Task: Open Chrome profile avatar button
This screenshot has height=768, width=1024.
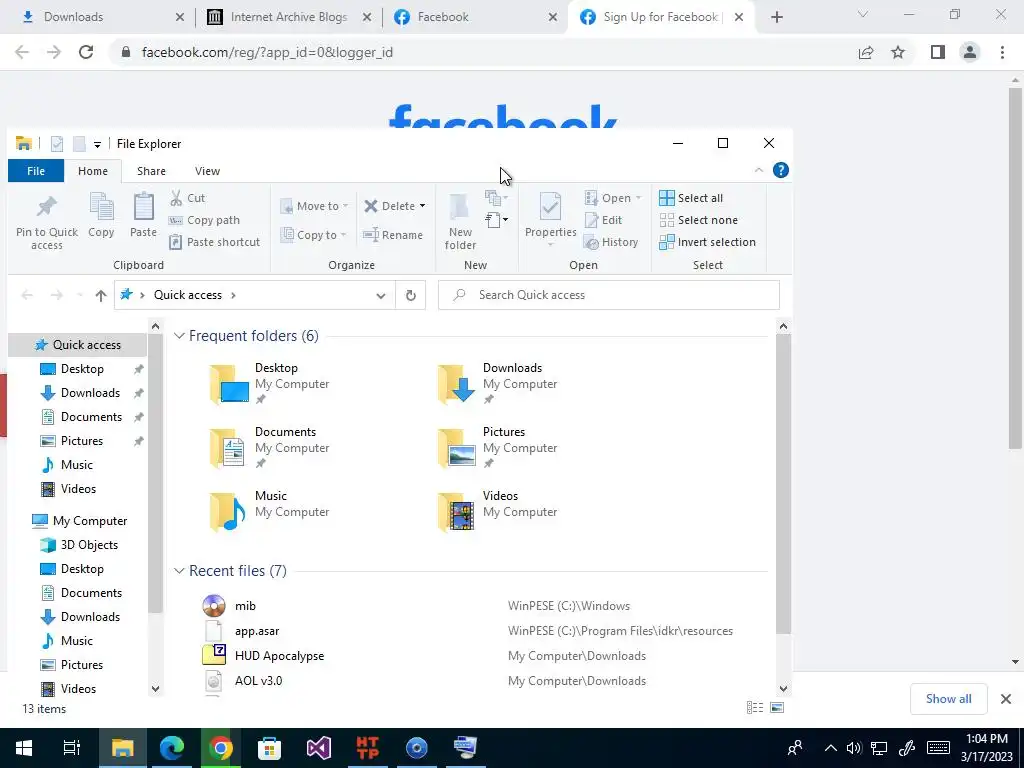Action: coord(970,52)
